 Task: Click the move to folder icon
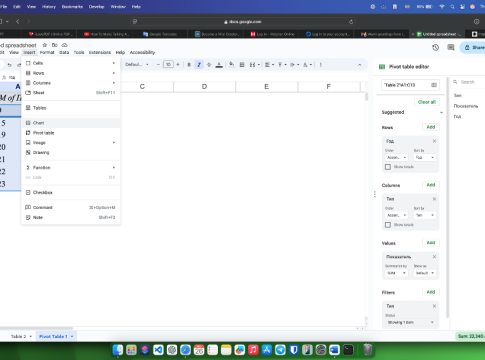(55, 45)
